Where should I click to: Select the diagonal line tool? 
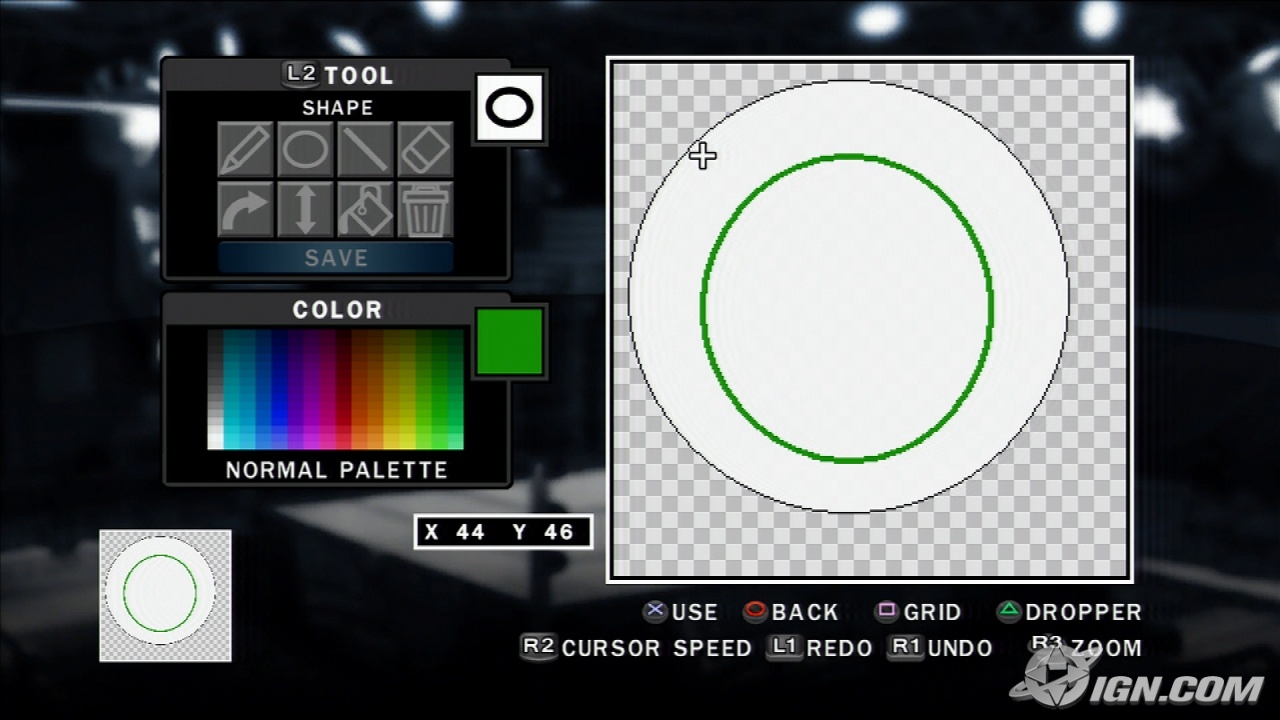tap(365, 150)
